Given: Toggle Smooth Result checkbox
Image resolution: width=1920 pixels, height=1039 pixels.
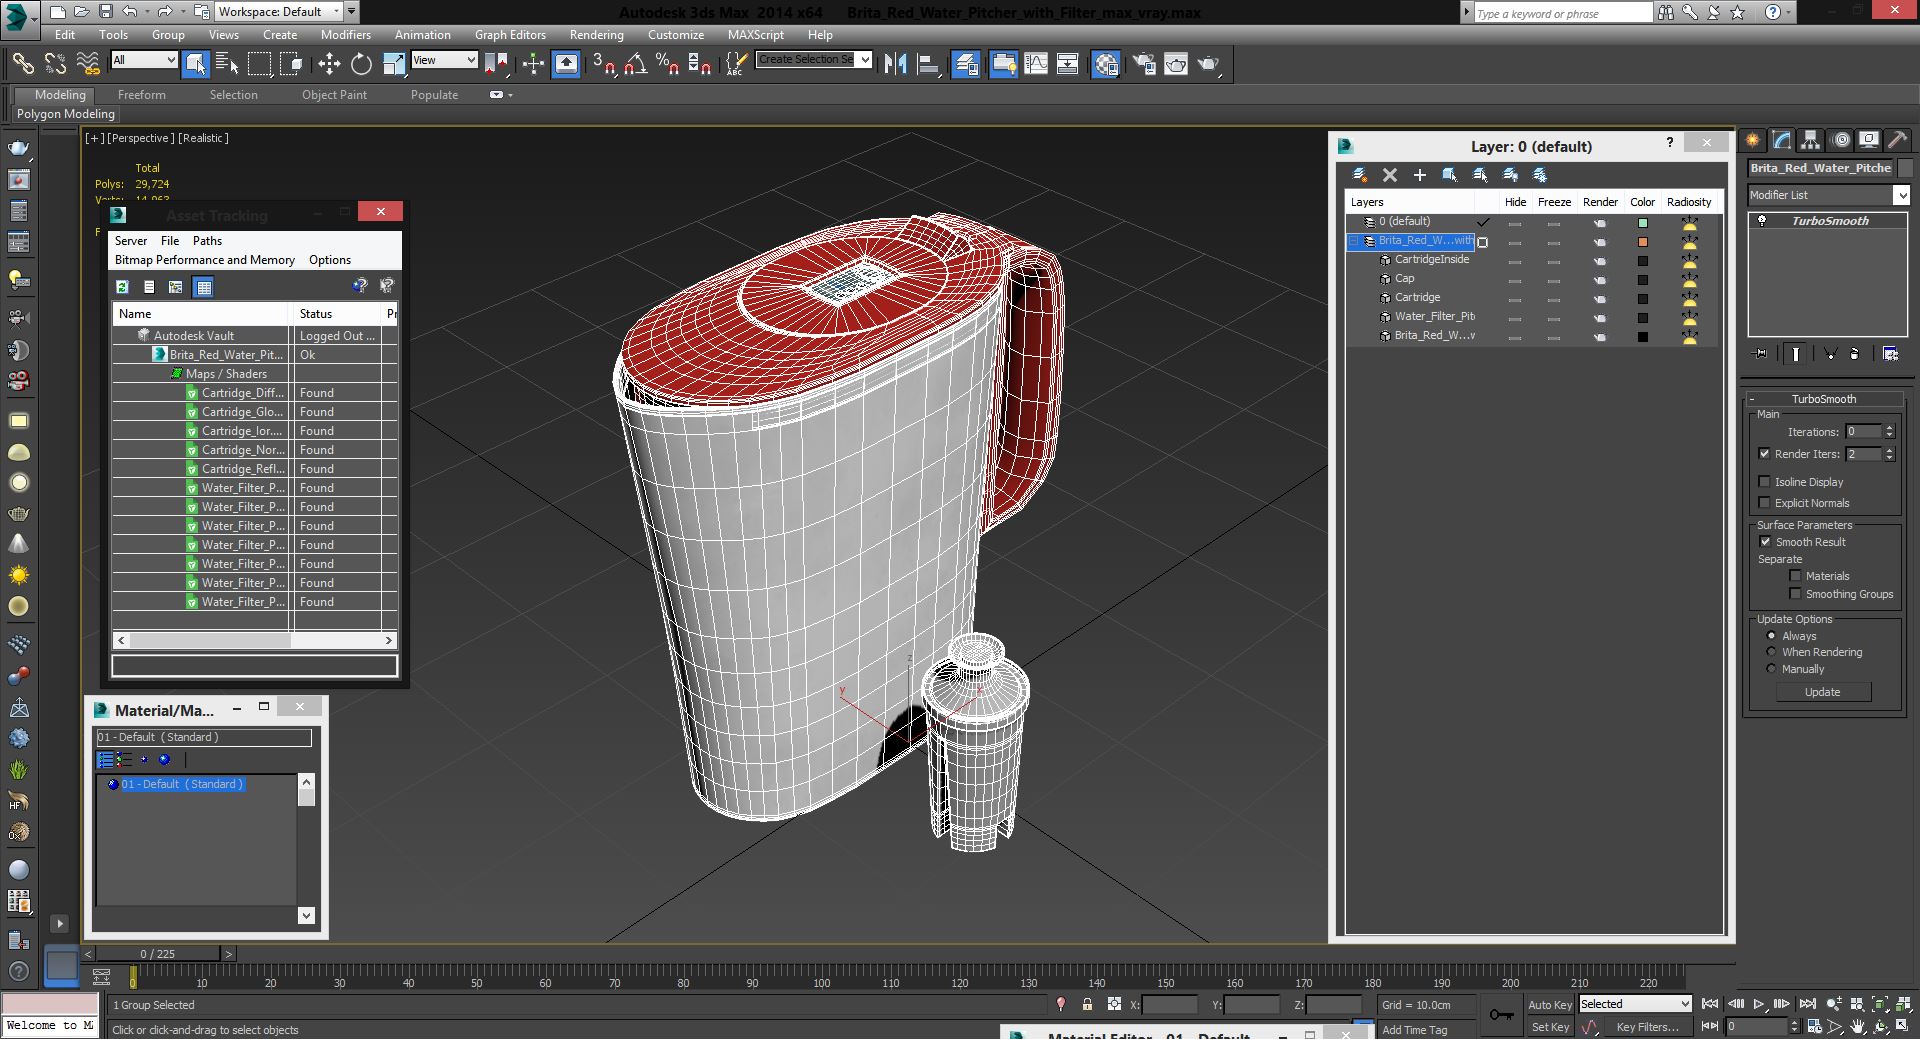Looking at the screenshot, I should click(1765, 542).
